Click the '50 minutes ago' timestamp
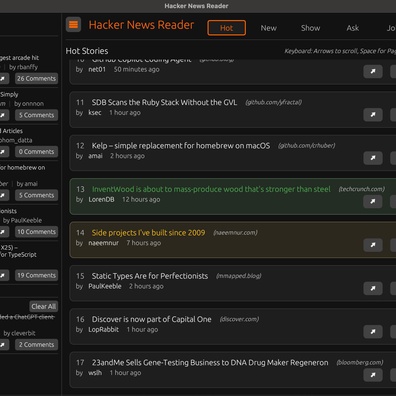 point(137,69)
